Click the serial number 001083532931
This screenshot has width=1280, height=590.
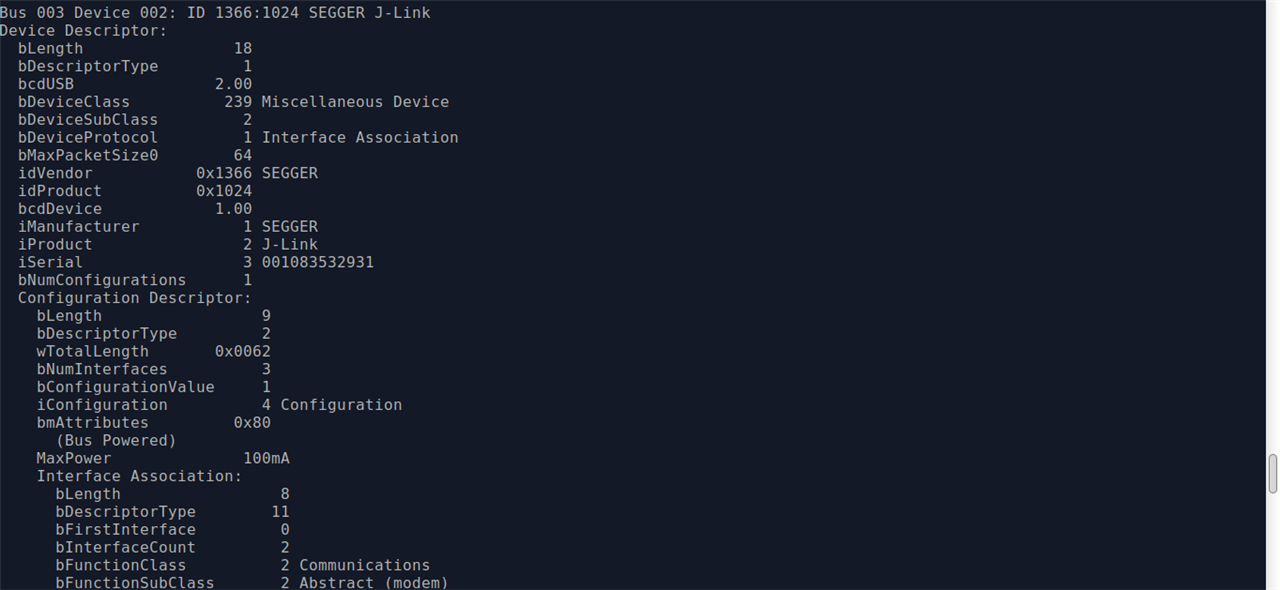point(318,263)
